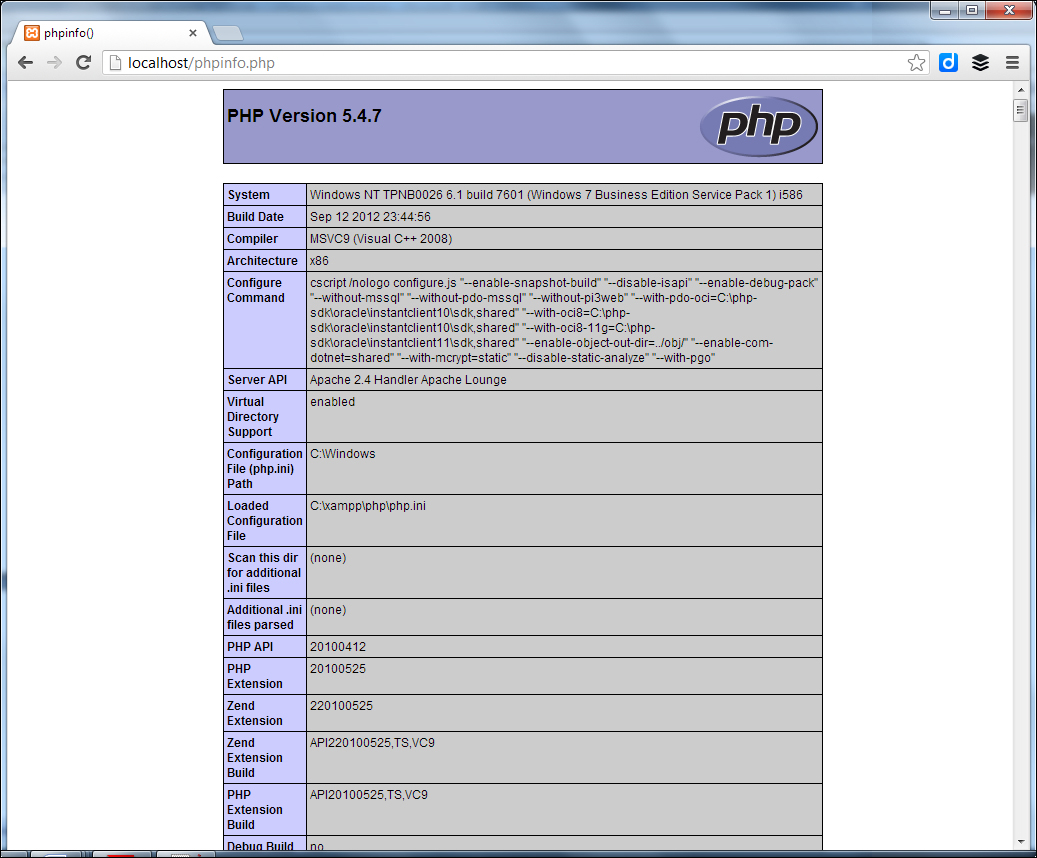The height and width of the screenshot is (858, 1037).
Task: Reload the phpinfo page
Action: pyautogui.click(x=83, y=63)
